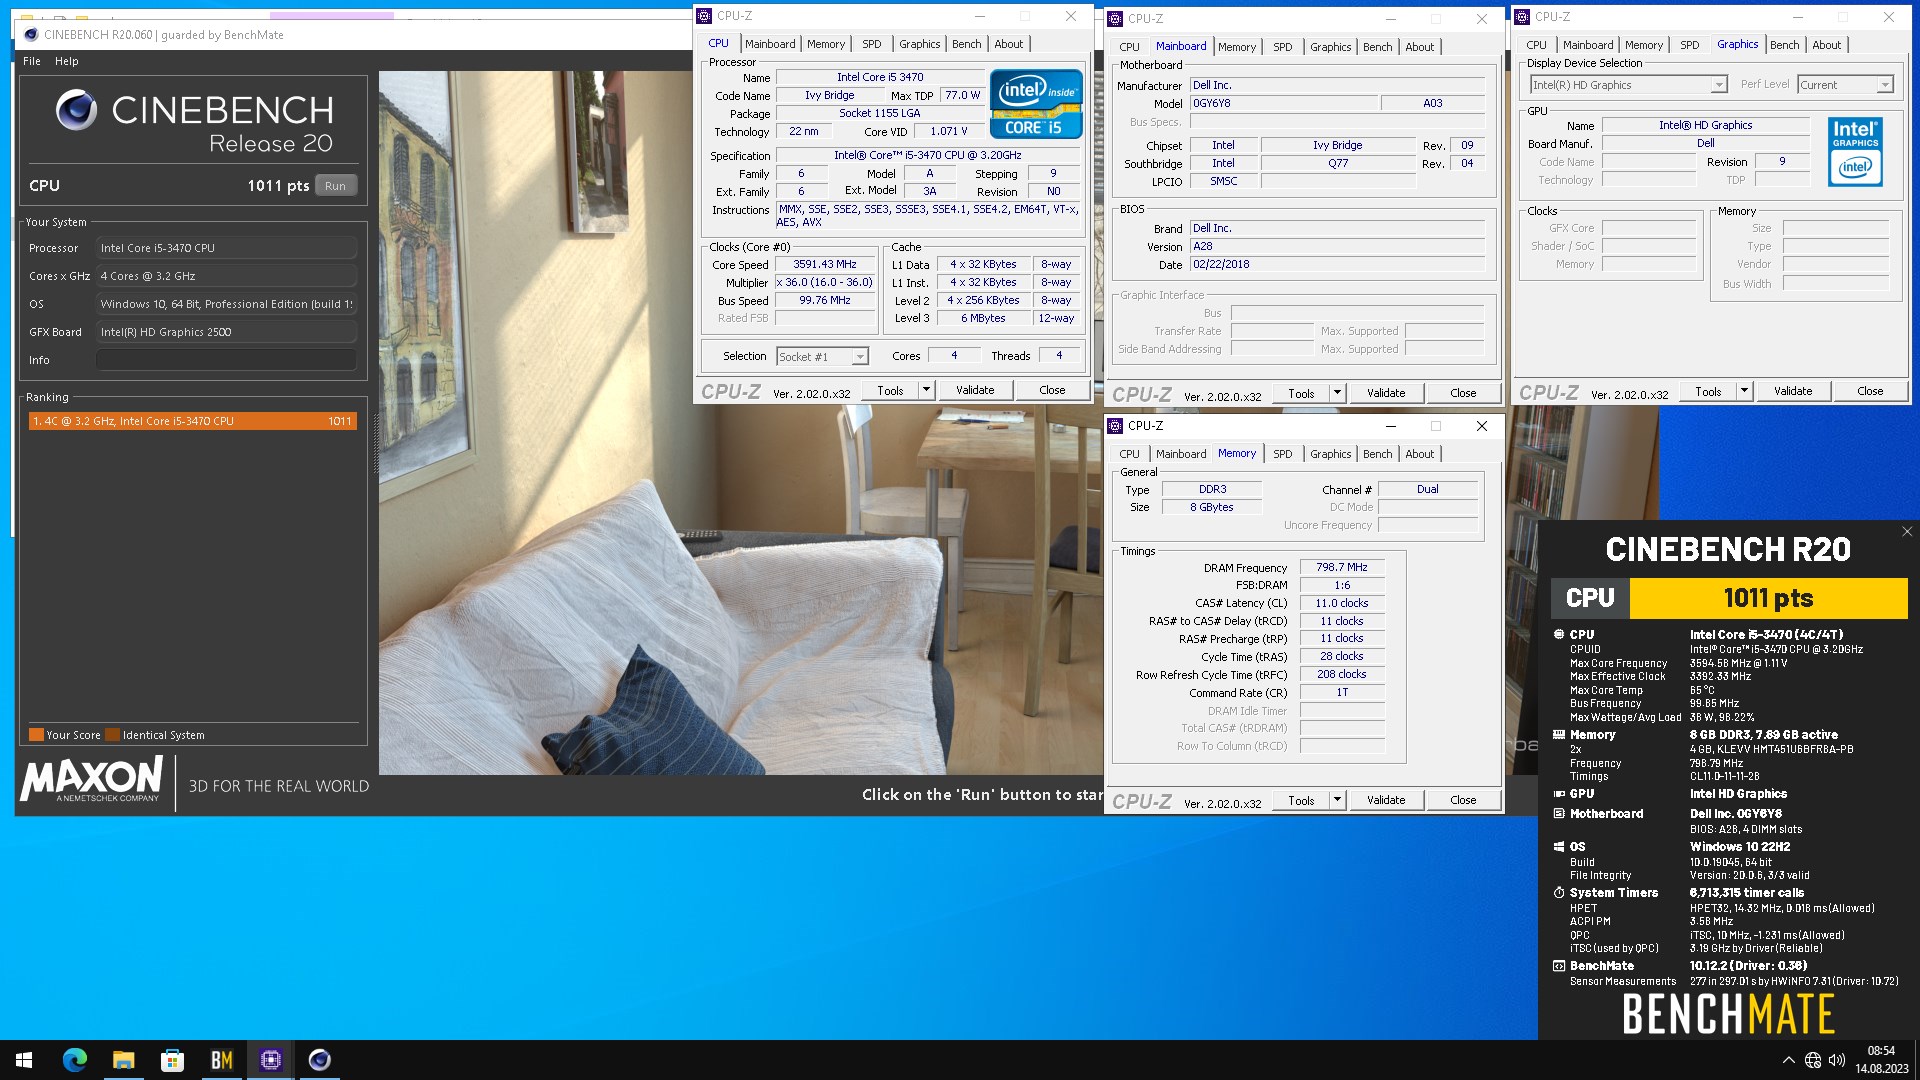Click CPU-Z title icon of the Memory window
This screenshot has height=1080, width=1920.
click(1115, 425)
